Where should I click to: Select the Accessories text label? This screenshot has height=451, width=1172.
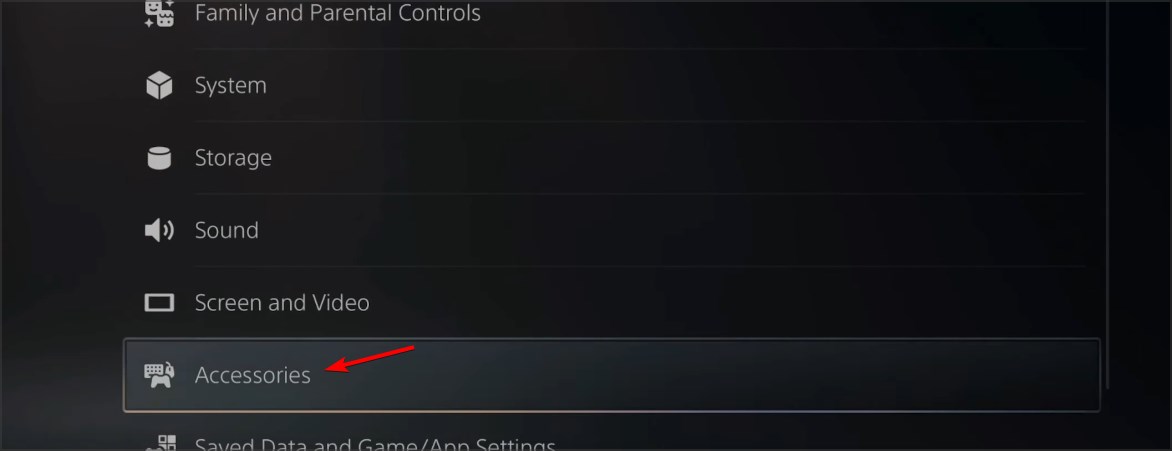tap(253, 375)
